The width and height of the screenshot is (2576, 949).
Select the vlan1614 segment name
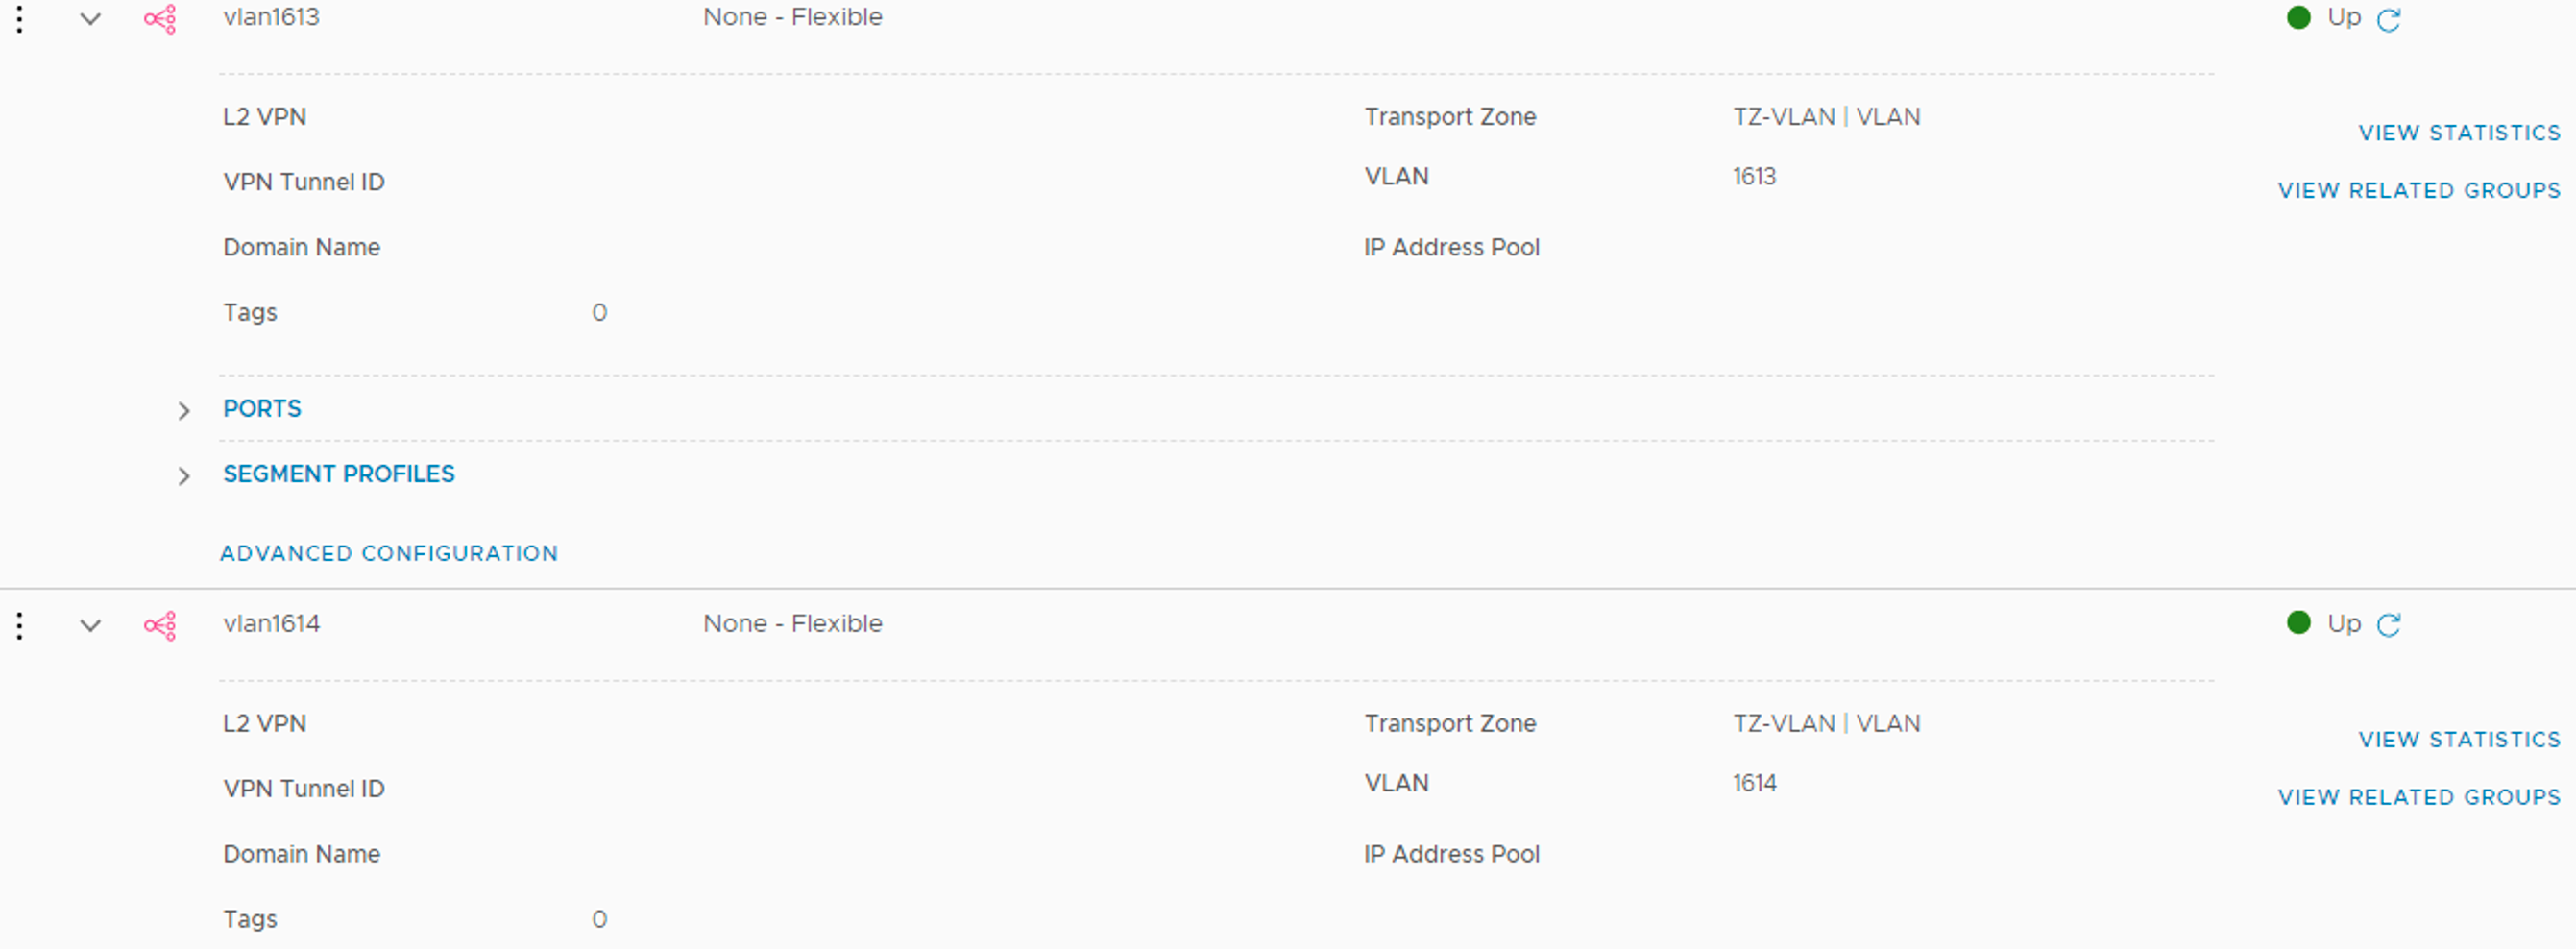pyautogui.click(x=271, y=624)
